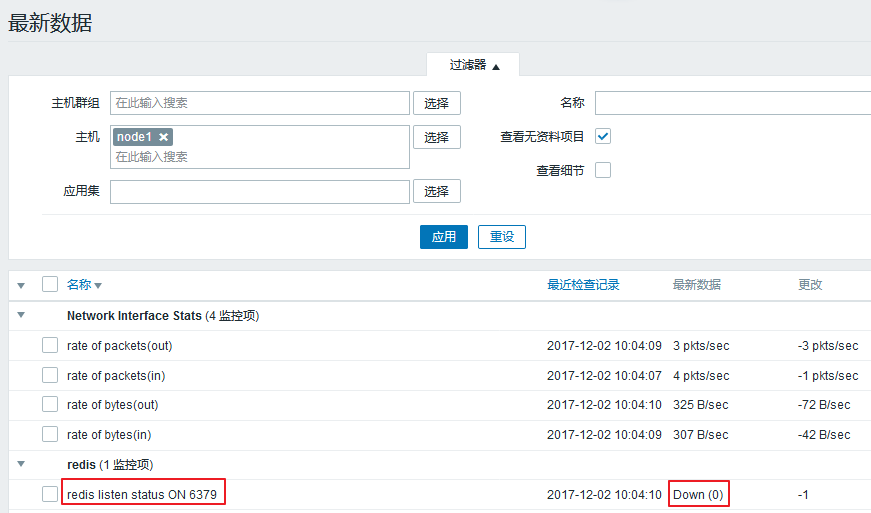Click 应用 to apply the filter
Viewport: 871px width, 513px height.
[x=443, y=237]
